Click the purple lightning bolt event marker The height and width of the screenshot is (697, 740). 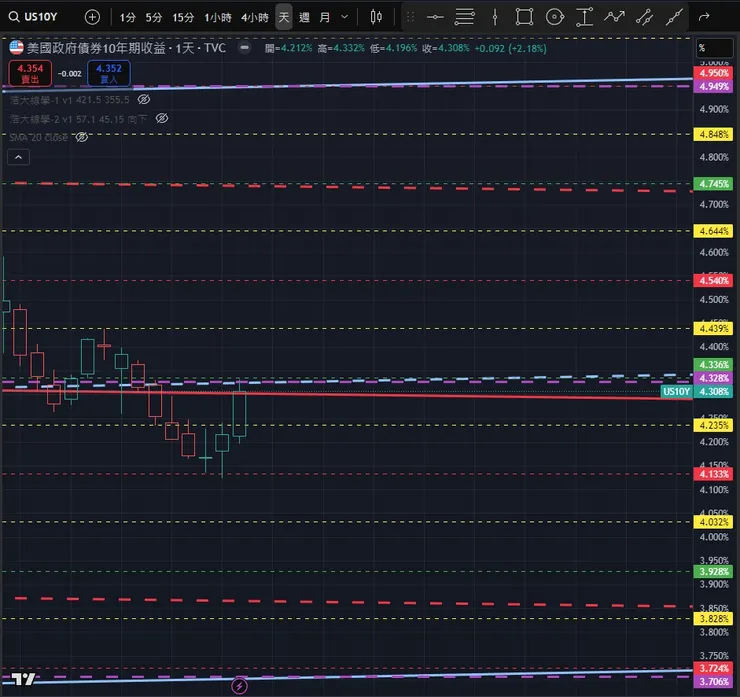point(239,686)
